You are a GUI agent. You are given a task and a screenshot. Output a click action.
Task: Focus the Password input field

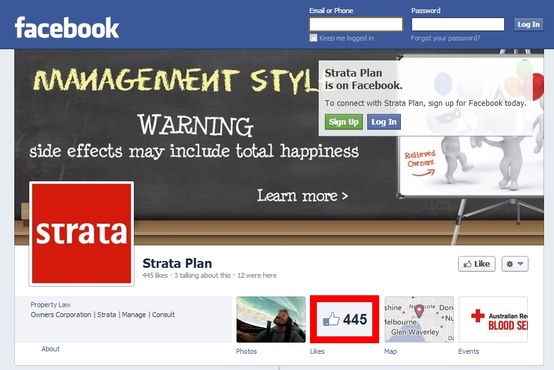click(458, 24)
